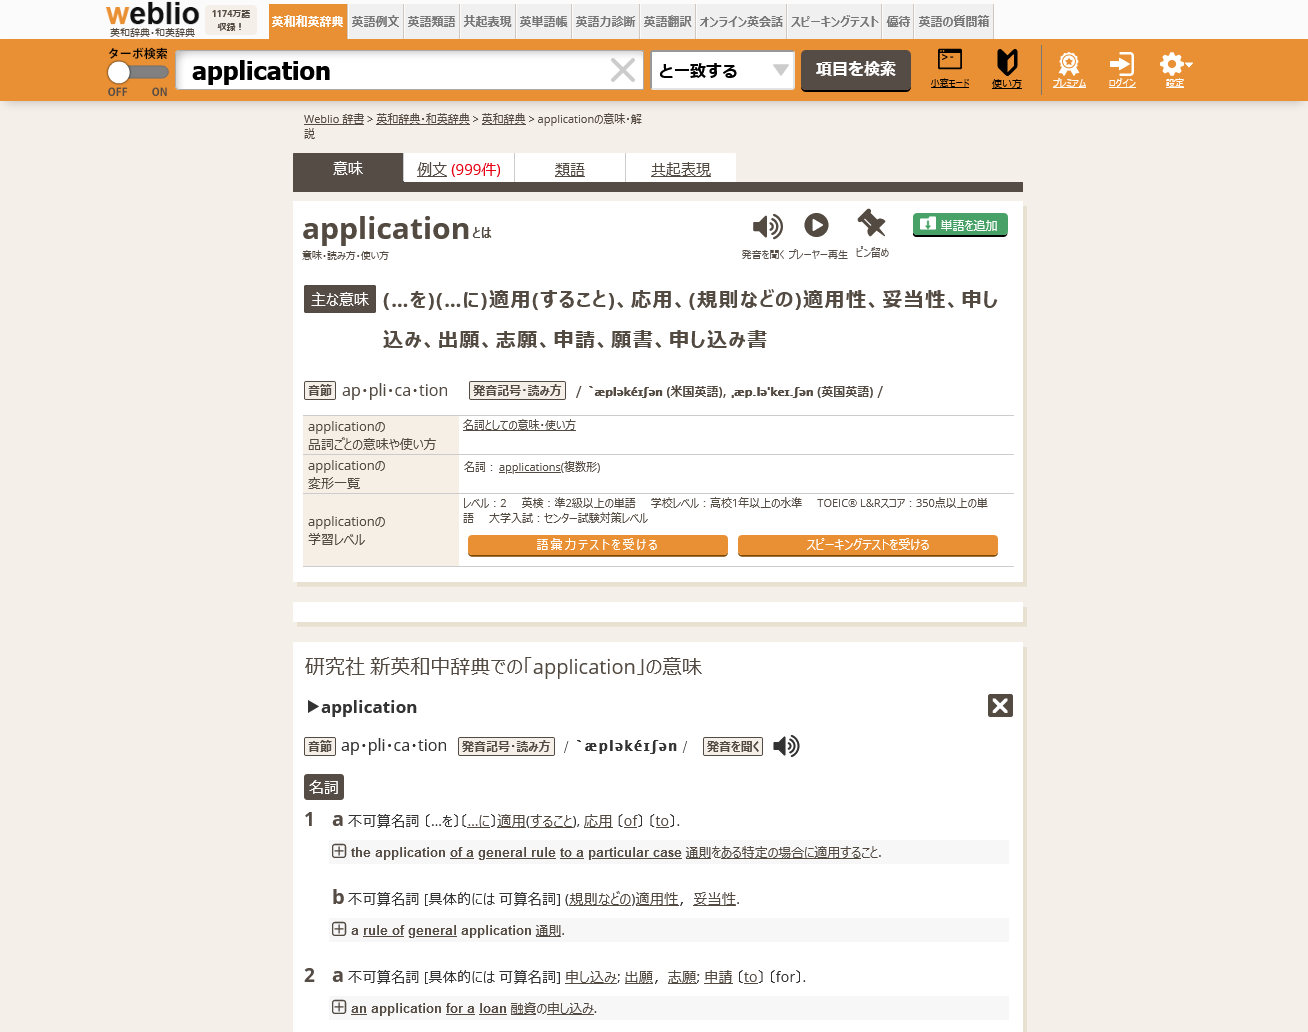Open the settings gear menu
This screenshot has height=1032, width=1308.
[1173, 64]
